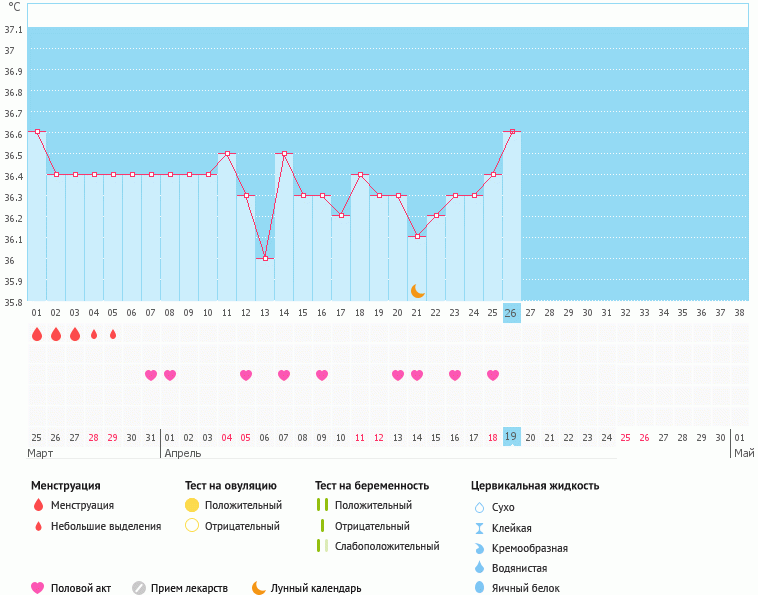This screenshot has height=595, width=758.
Task: Select highlighted calendar date 19 in April row
Action: coord(511,437)
